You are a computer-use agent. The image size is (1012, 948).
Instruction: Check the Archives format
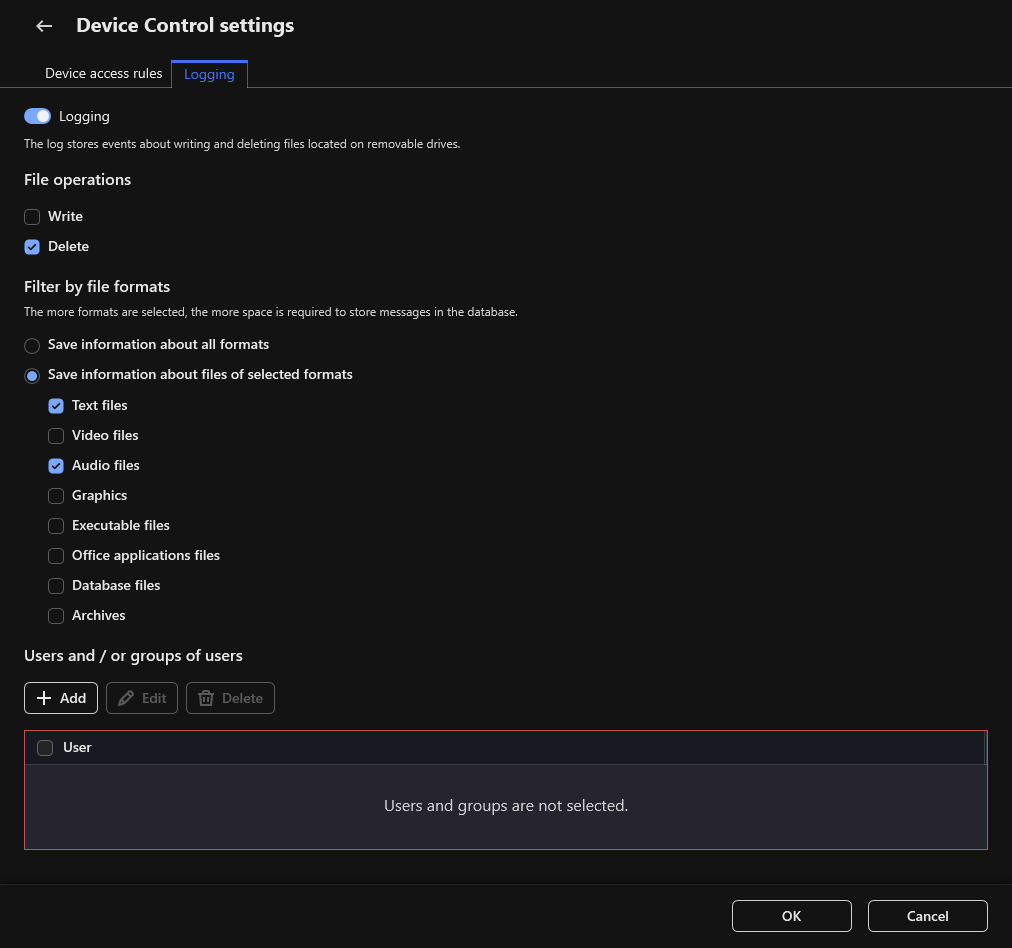56,615
